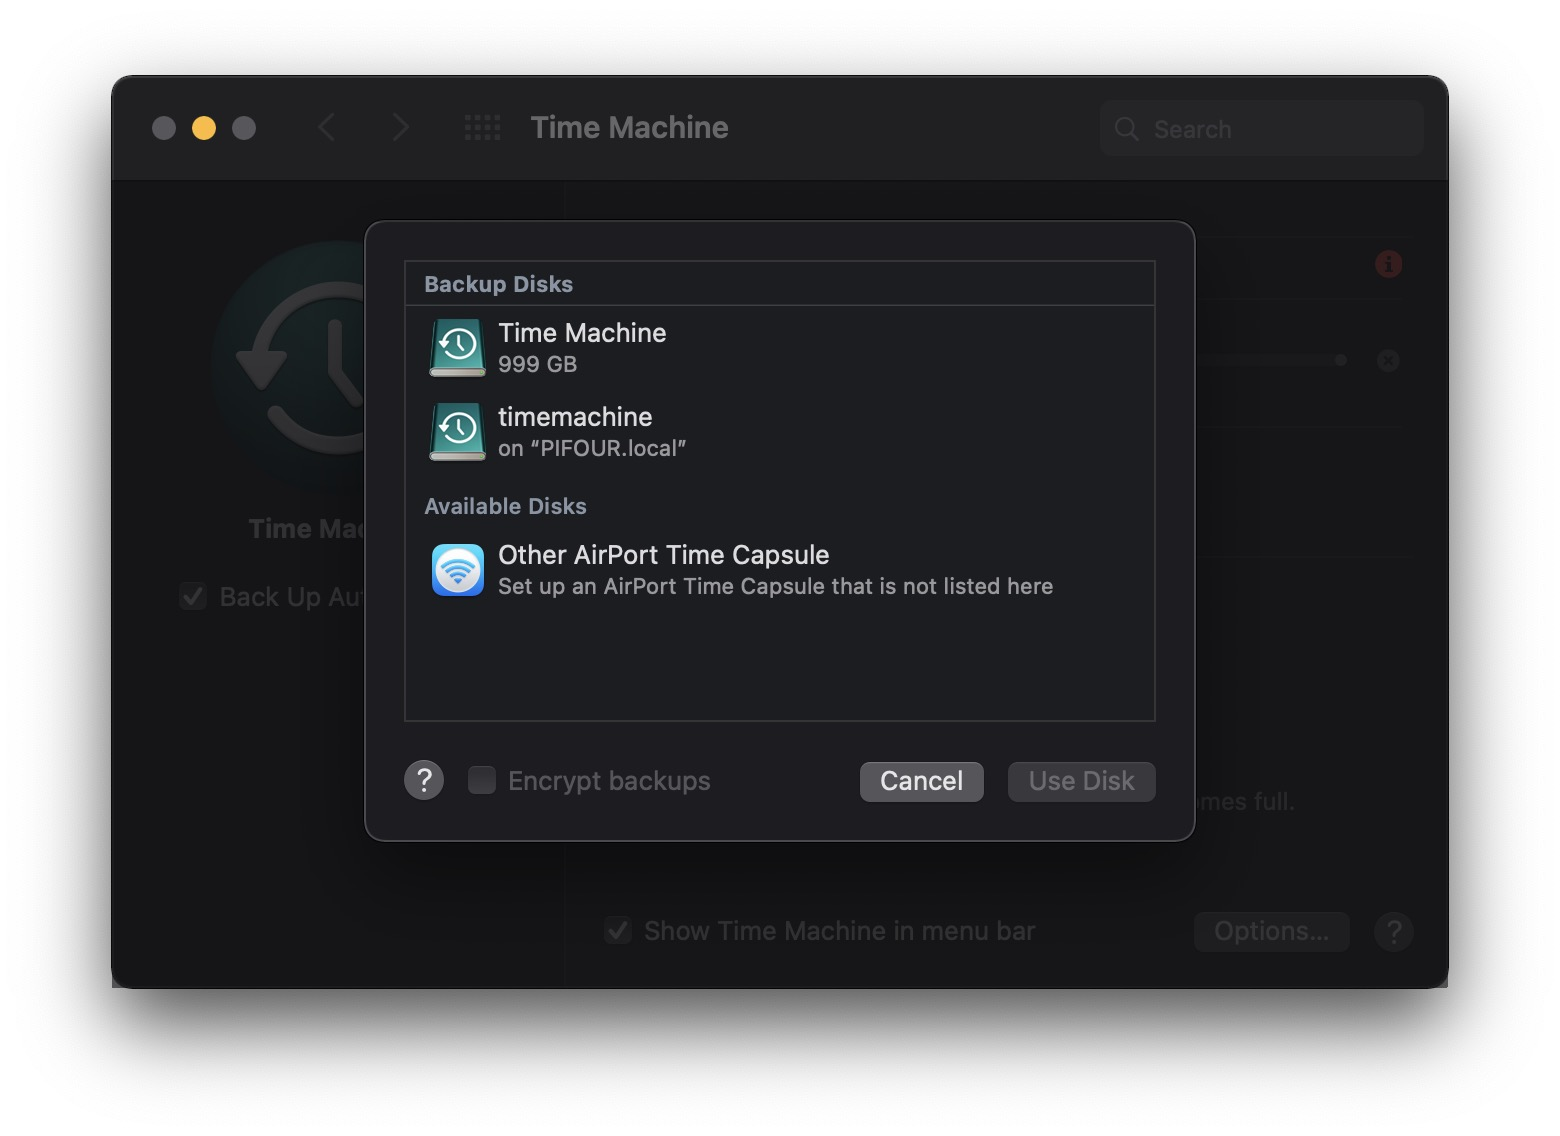Click the Cancel button
Viewport: 1560px width, 1136px height.
click(921, 781)
